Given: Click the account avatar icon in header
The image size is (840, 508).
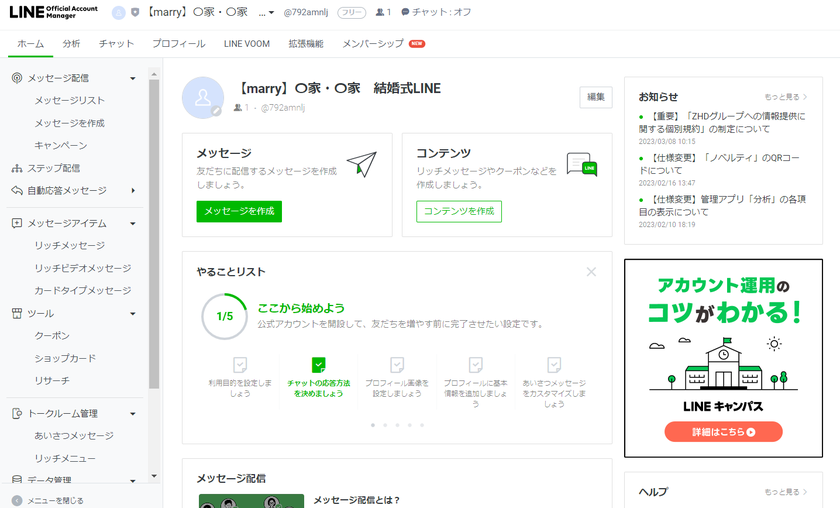Looking at the screenshot, I should coord(118,12).
